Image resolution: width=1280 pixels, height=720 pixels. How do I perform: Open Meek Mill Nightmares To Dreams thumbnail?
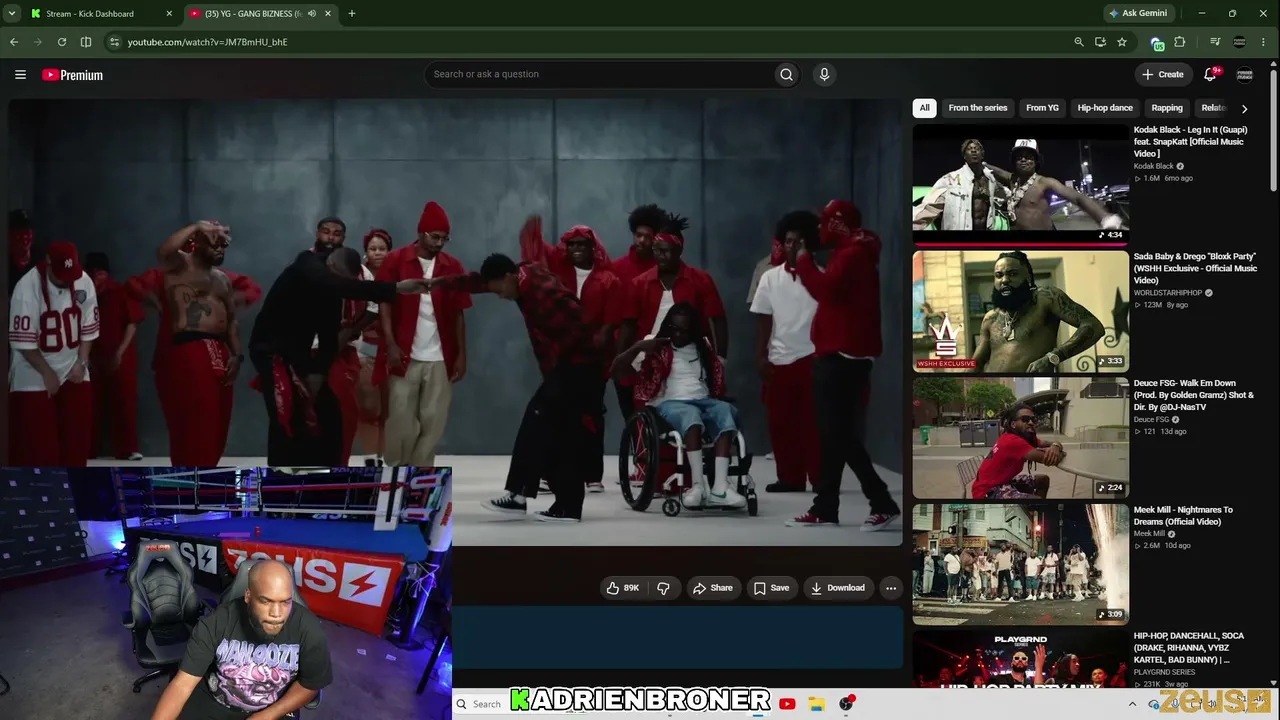[1020, 564]
